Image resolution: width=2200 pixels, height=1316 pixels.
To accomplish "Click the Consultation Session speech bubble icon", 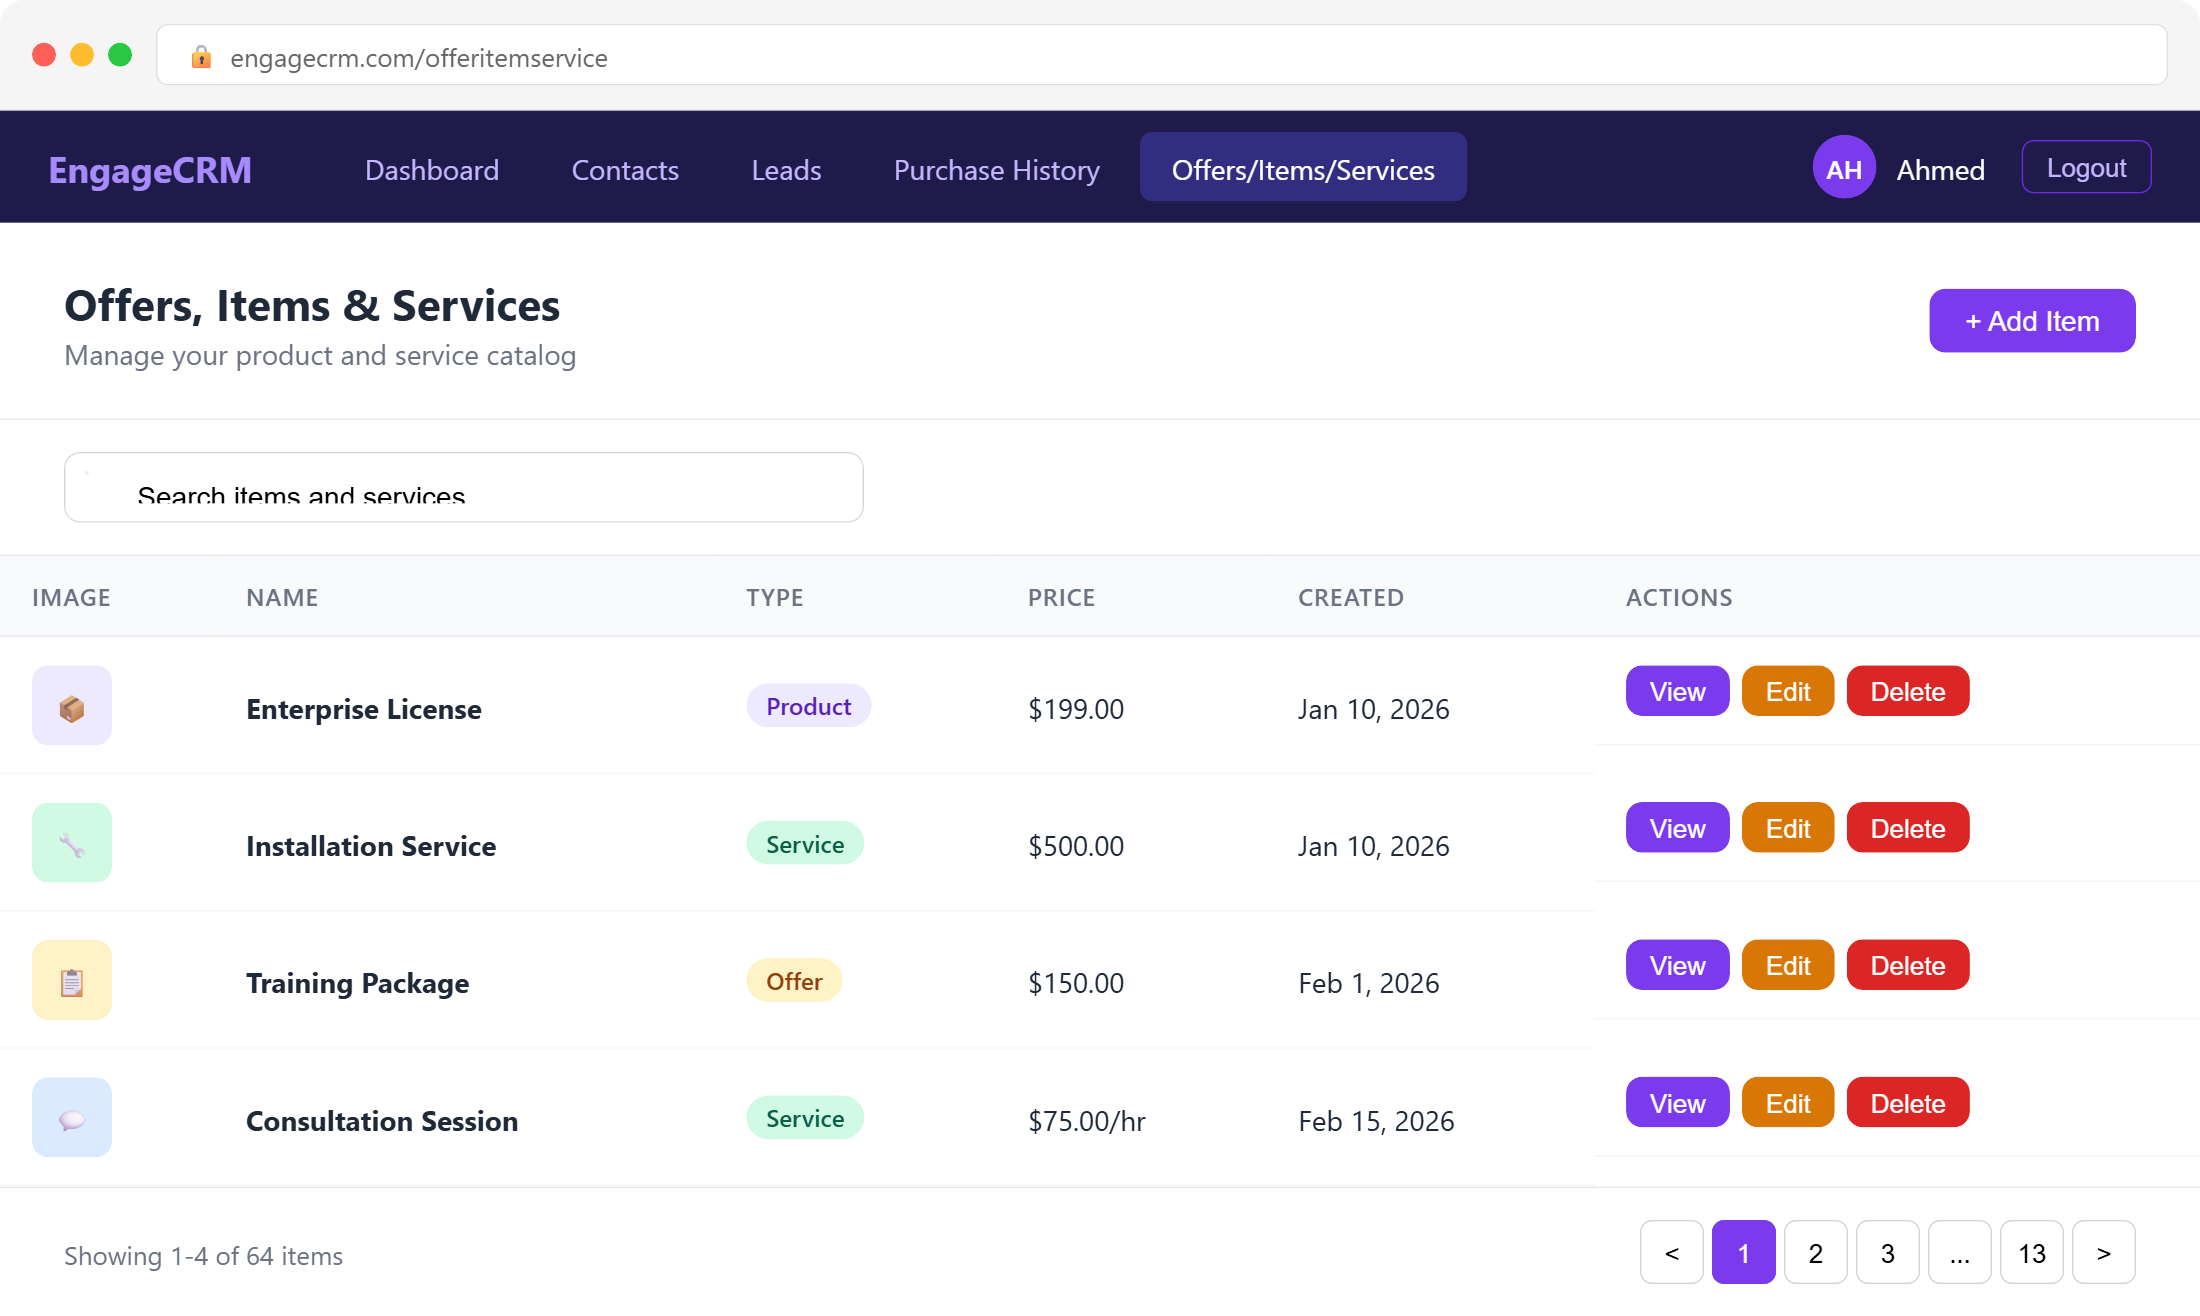I will (x=71, y=1118).
